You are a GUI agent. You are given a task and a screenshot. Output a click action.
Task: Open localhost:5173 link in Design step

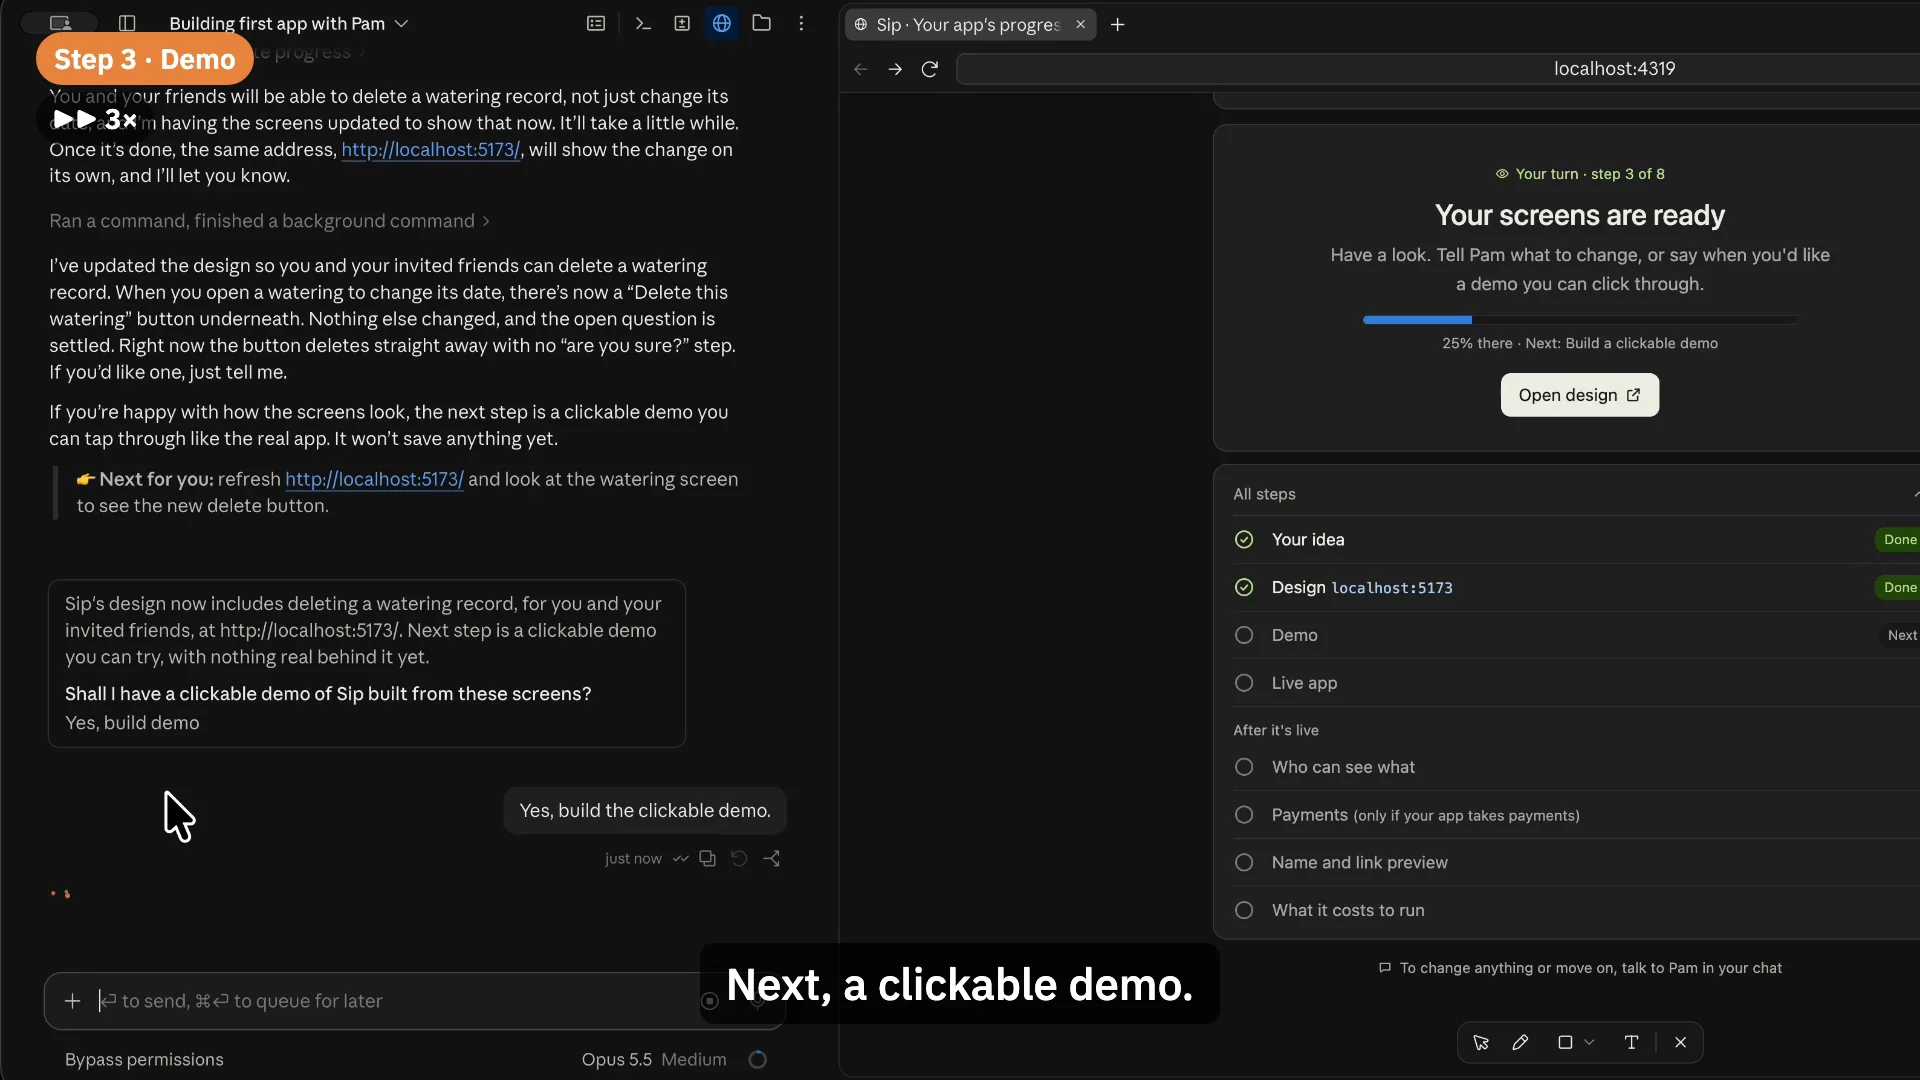pyautogui.click(x=1392, y=588)
